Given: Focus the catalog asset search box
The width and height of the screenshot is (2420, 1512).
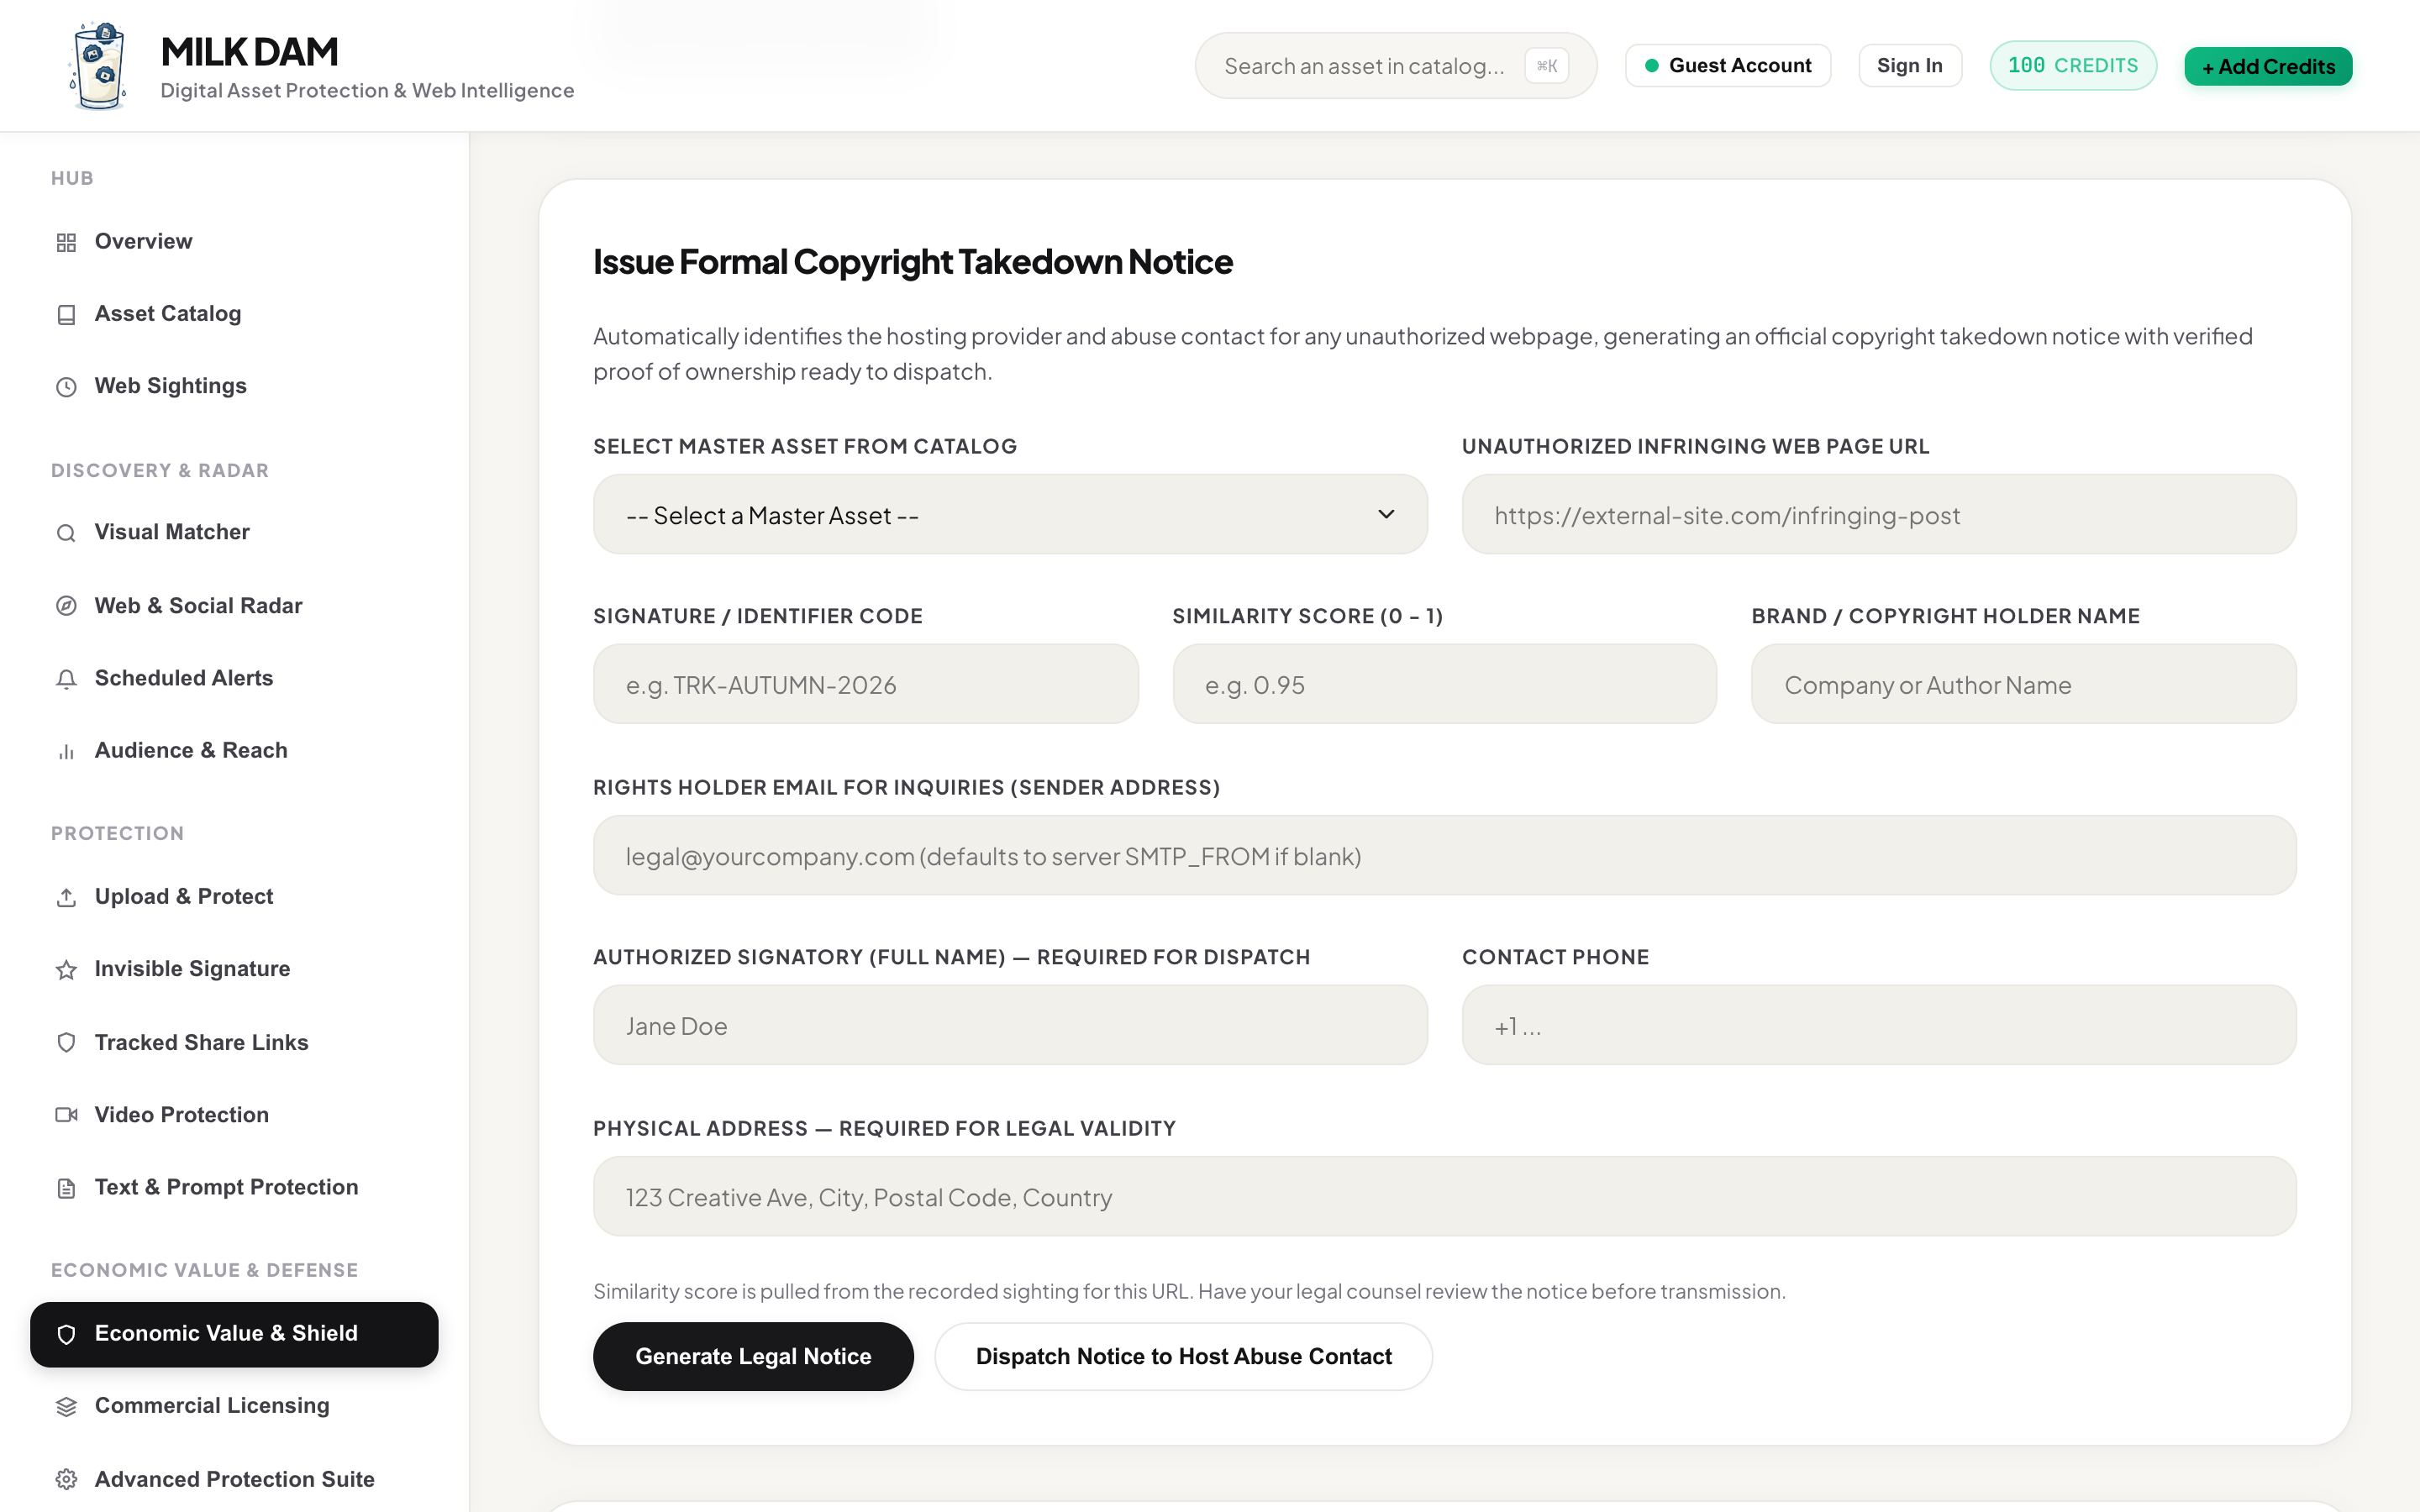Looking at the screenshot, I should [1396, 66].
